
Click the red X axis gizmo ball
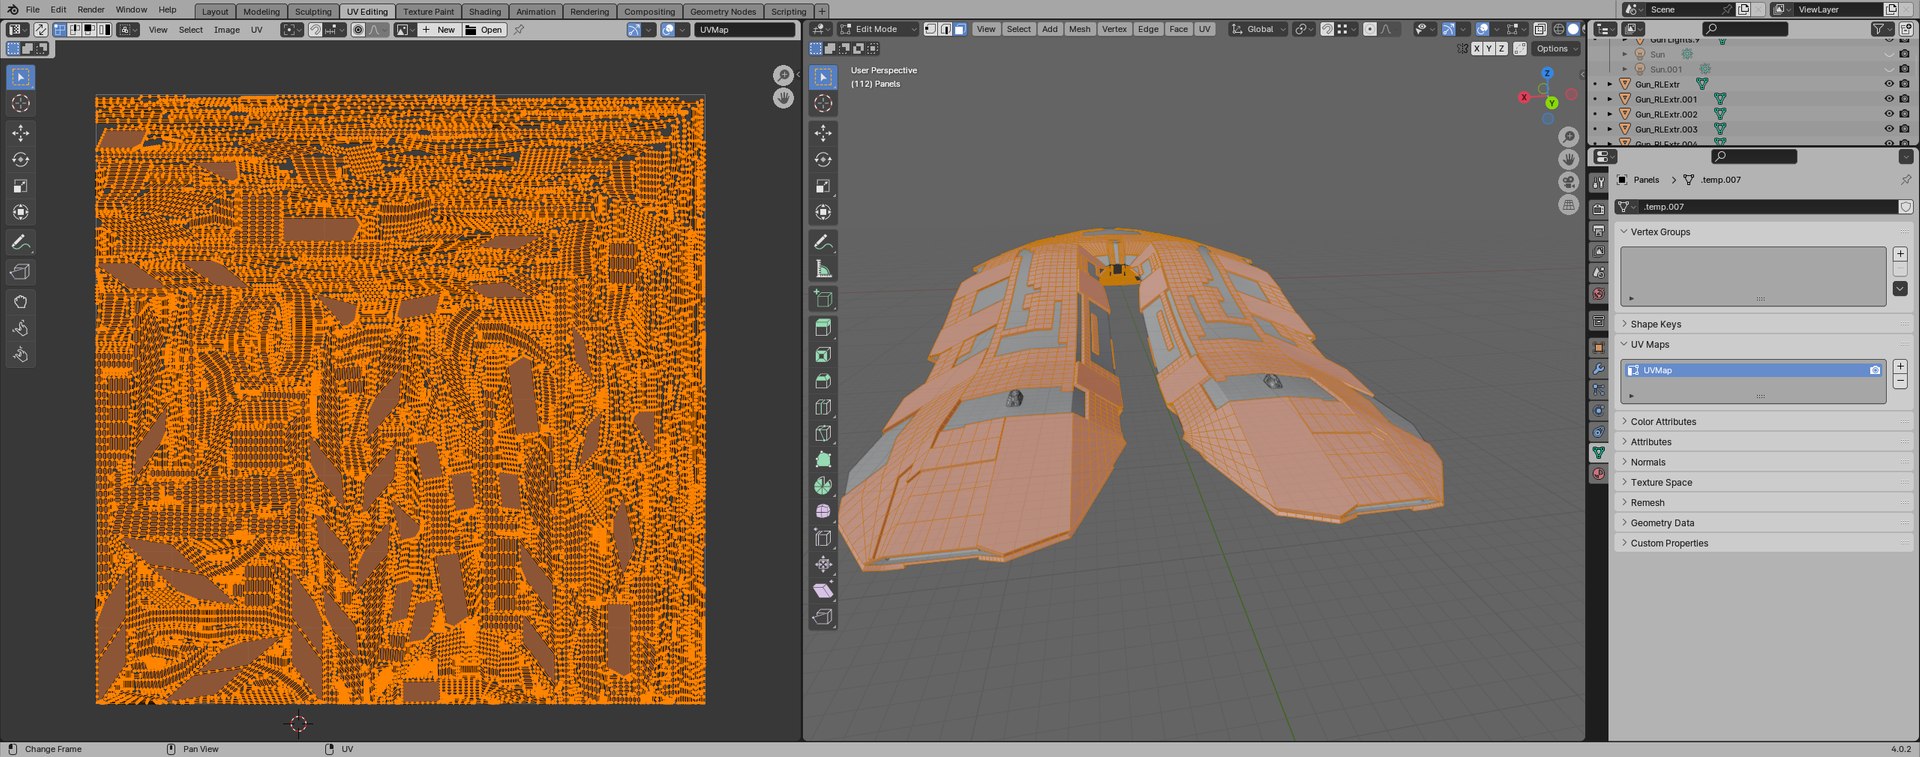[1524, 97]
